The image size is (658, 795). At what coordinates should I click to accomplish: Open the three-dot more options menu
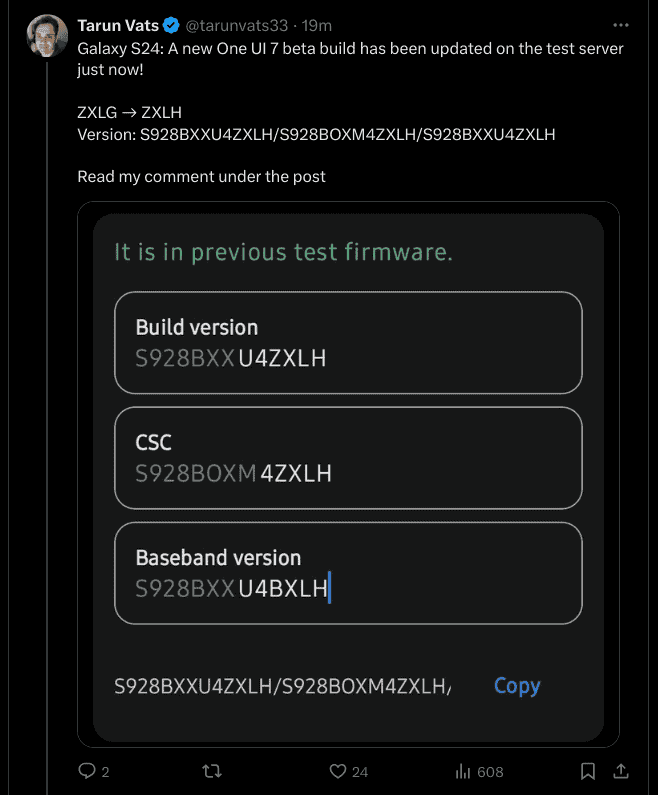coord(621,25)
